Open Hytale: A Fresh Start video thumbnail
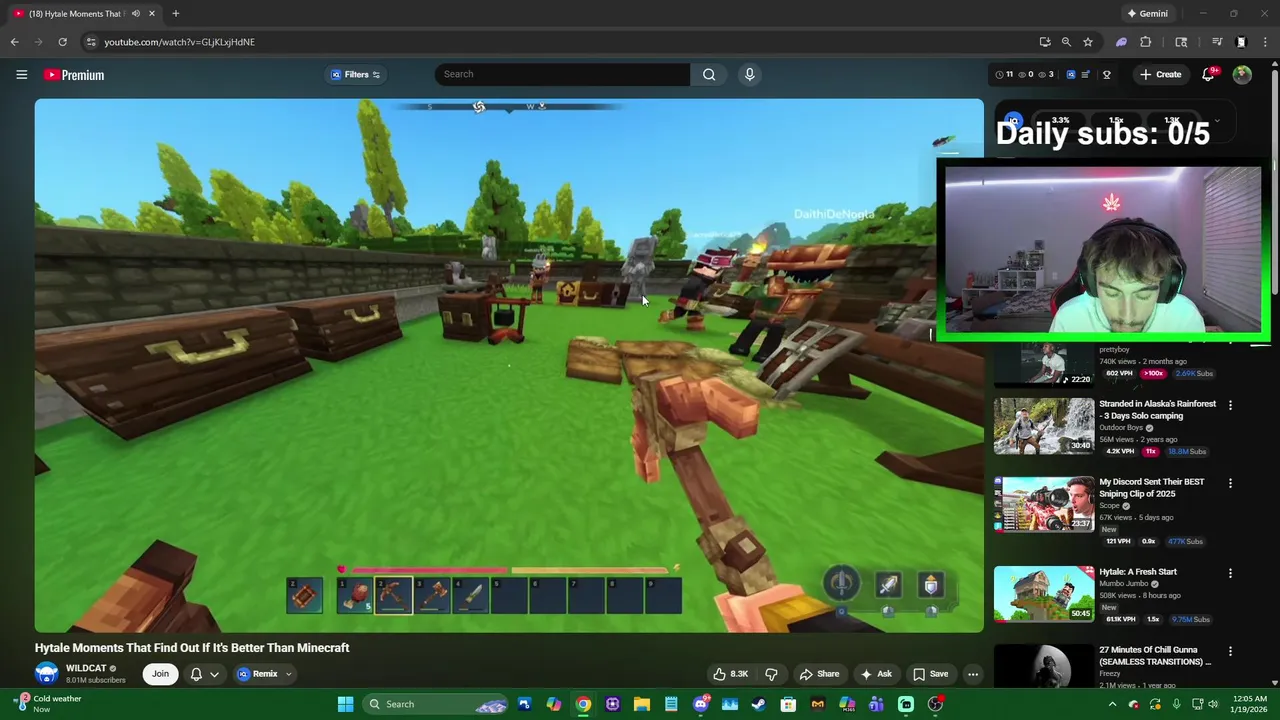This screenshot has height=720, width=1280. pyautogui.click(x=1044, y=594)
